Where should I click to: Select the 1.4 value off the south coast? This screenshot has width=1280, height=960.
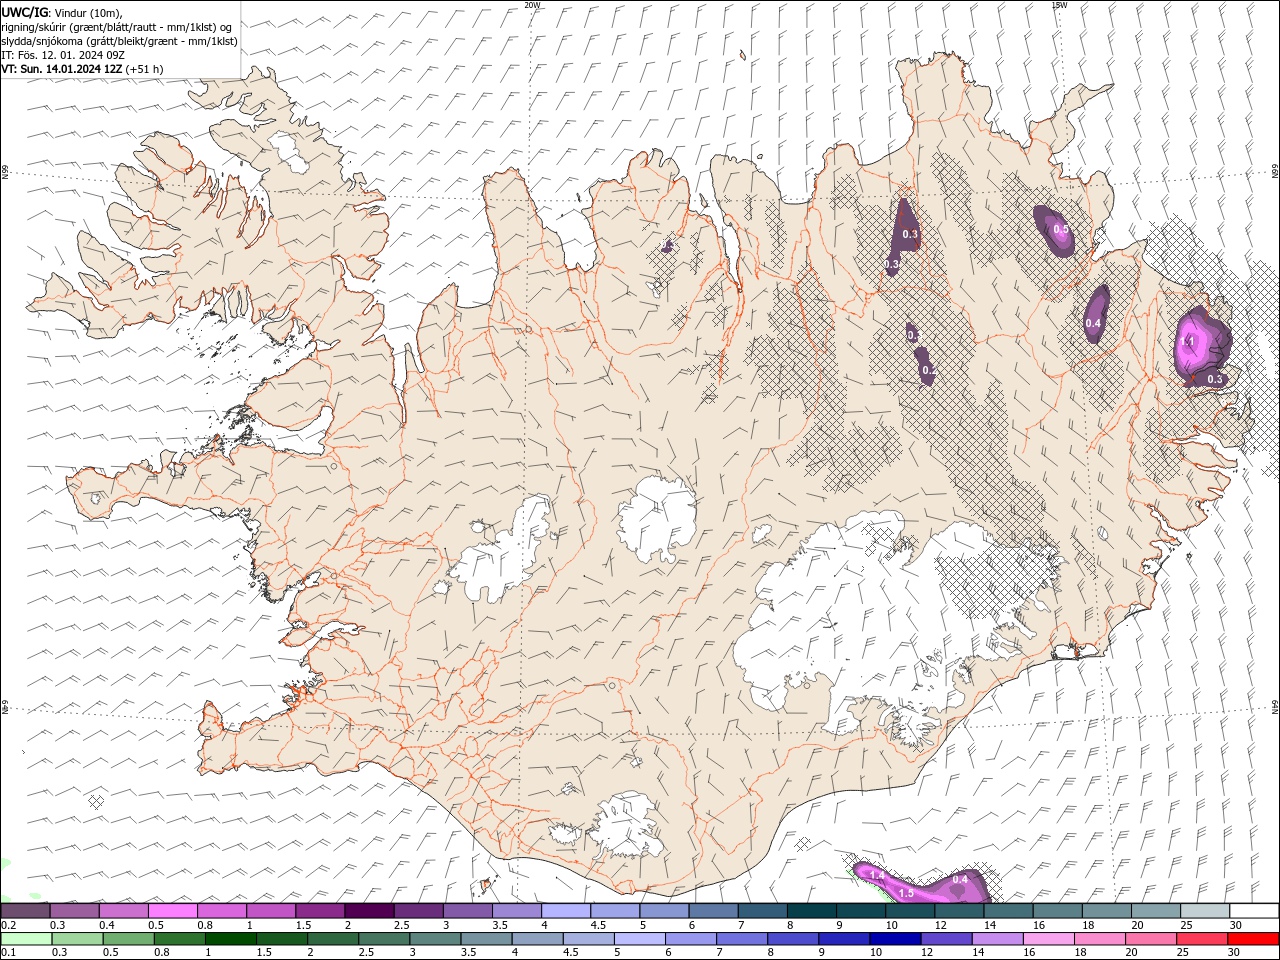point(877,875)
